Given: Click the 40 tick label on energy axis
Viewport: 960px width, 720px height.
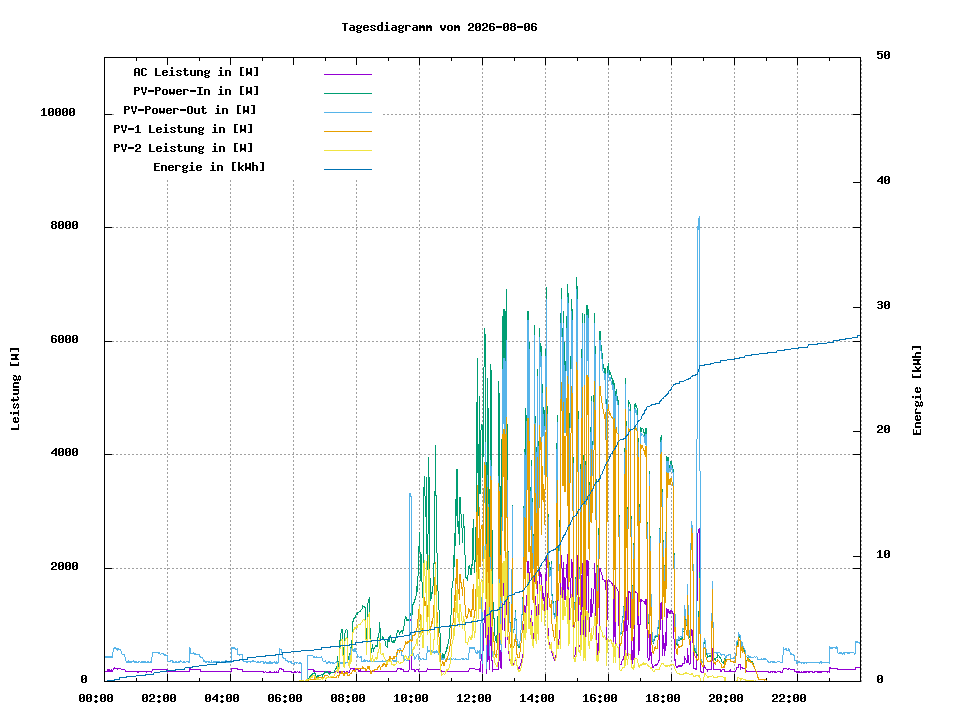Looking at the screenshot, I should (883, 180).
